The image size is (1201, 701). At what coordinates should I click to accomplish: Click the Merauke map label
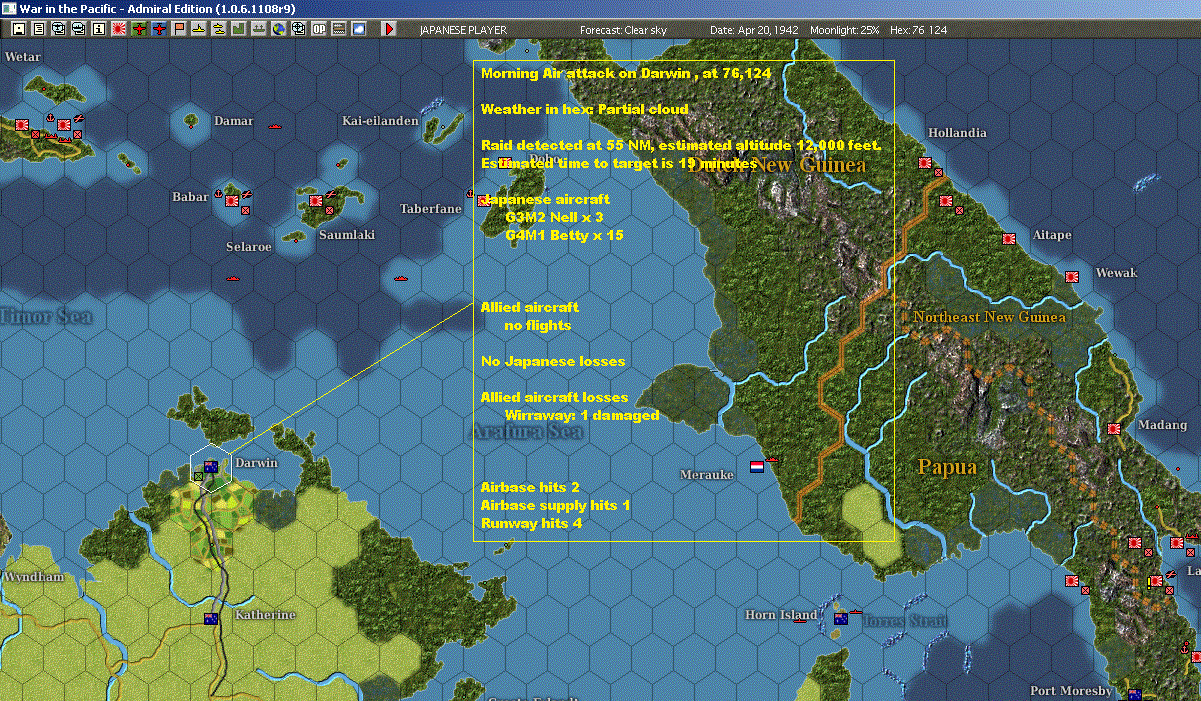pos(707,474)
